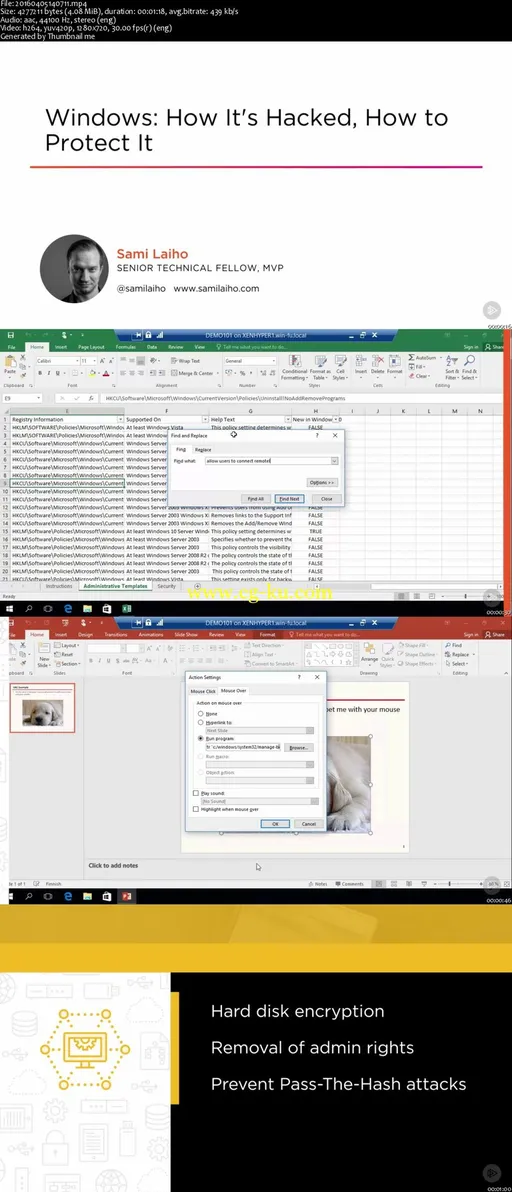Click Replace in PowerPoint Editing group
Image resolution: width=512 pixels, height=1192 pixels.
pyautogui.click(x=458, y=654)
